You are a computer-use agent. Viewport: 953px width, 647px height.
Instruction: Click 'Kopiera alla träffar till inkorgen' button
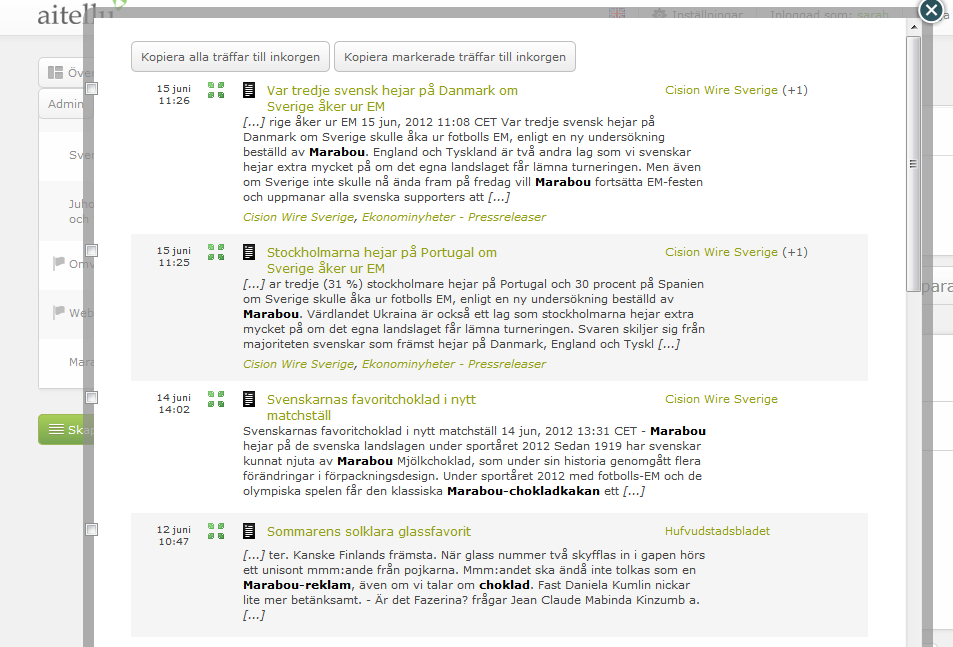(230, 56)
